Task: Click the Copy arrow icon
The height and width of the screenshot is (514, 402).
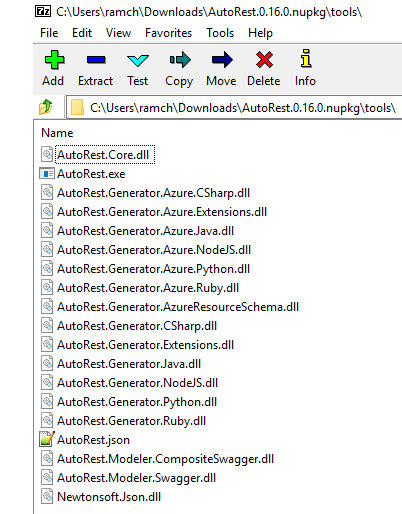Action: pos(180,60)
